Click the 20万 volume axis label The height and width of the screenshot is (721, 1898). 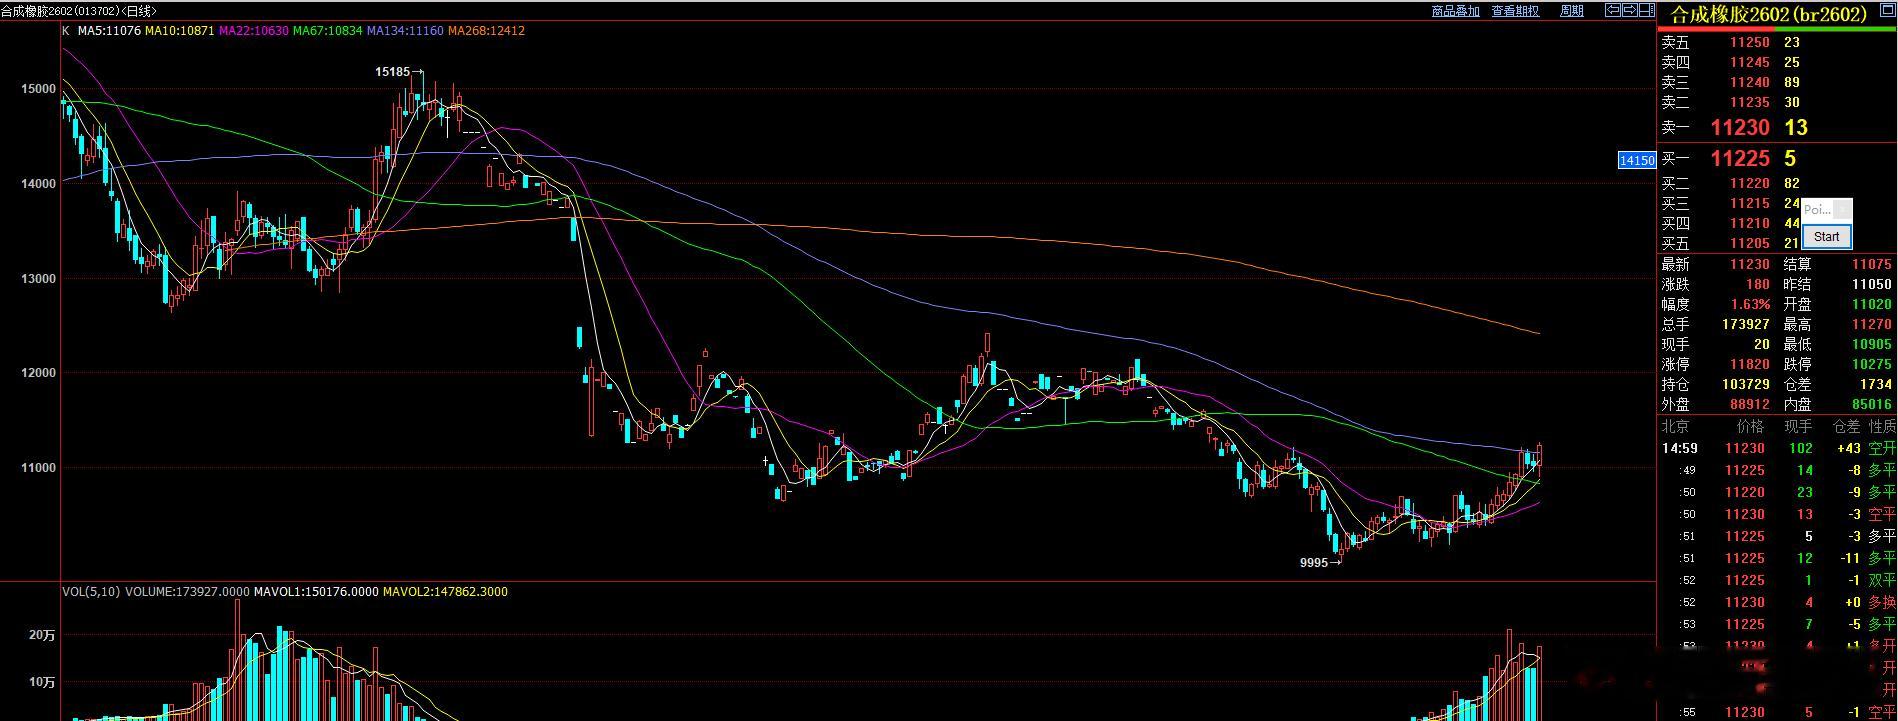(42, 636)
